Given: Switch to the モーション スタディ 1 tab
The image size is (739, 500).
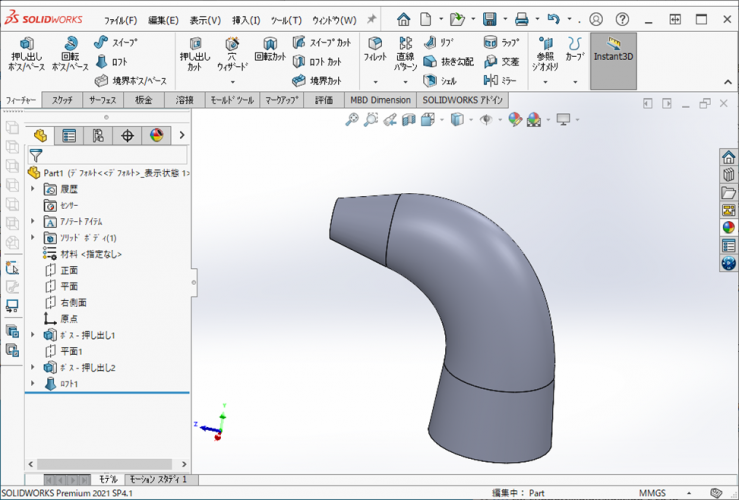Looking at the screenshot, I should coord(158,480).
